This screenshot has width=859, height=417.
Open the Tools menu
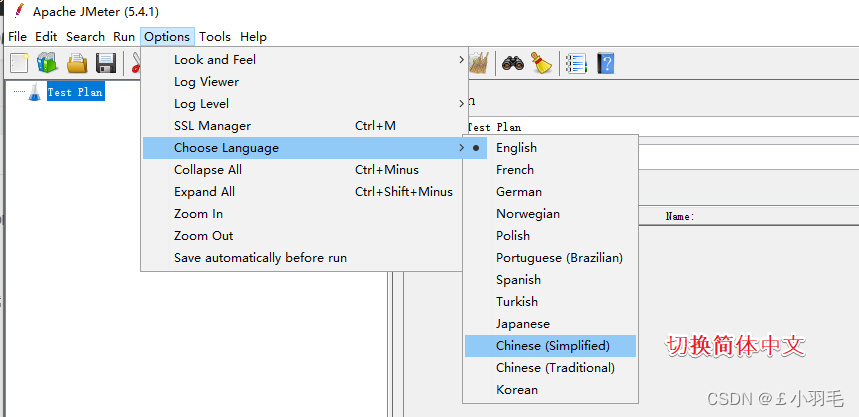coord(215,37)
